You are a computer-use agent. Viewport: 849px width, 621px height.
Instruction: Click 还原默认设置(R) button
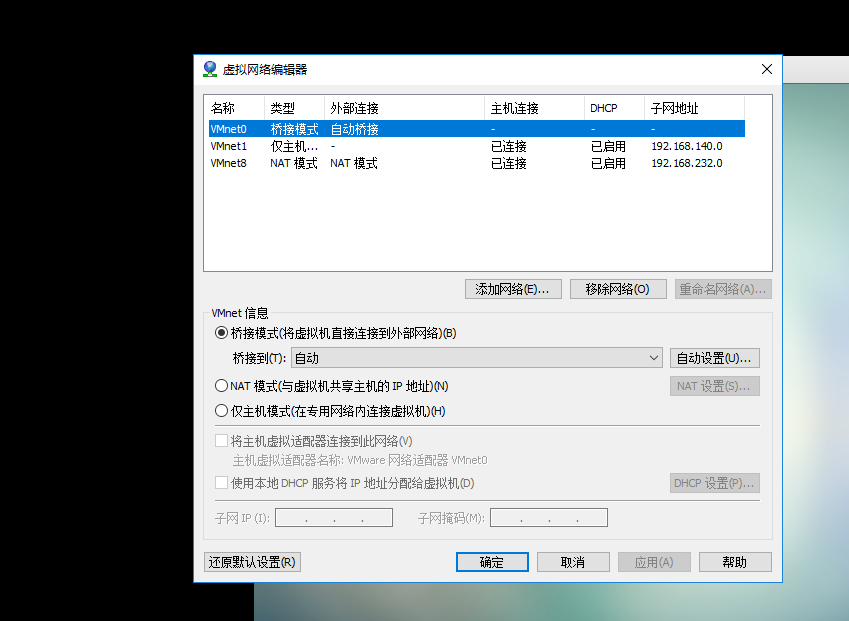252,562
